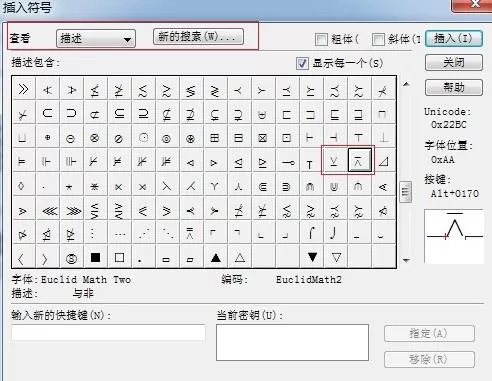Pick the squared times ⊠ symbol
Image resolution: width=492 pixels, height=381 pixels.
tap(263, 138)
